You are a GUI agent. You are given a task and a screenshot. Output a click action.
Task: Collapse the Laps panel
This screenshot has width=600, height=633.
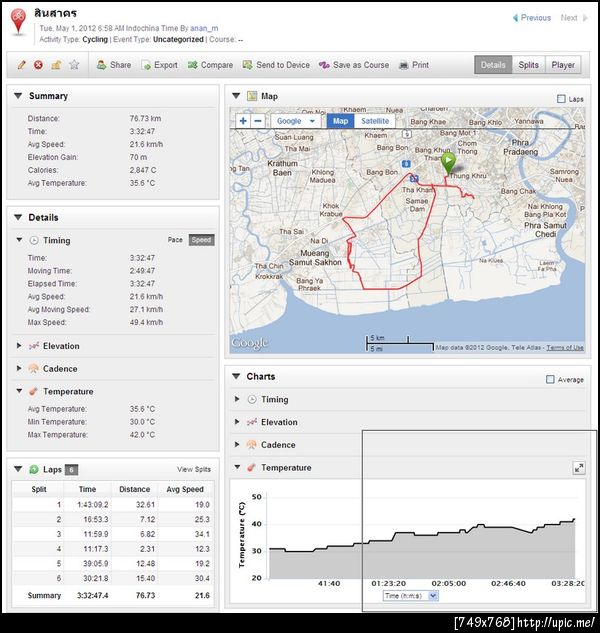18,469
